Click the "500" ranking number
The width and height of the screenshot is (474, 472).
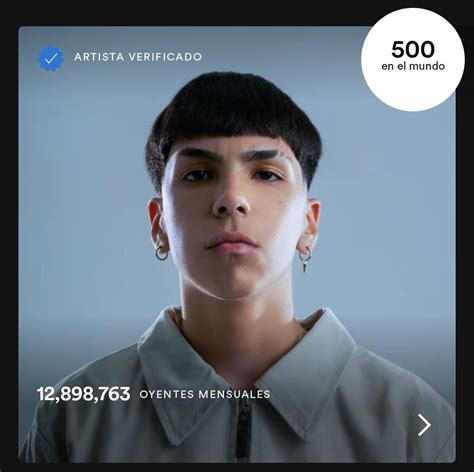(x=413, y=50)
